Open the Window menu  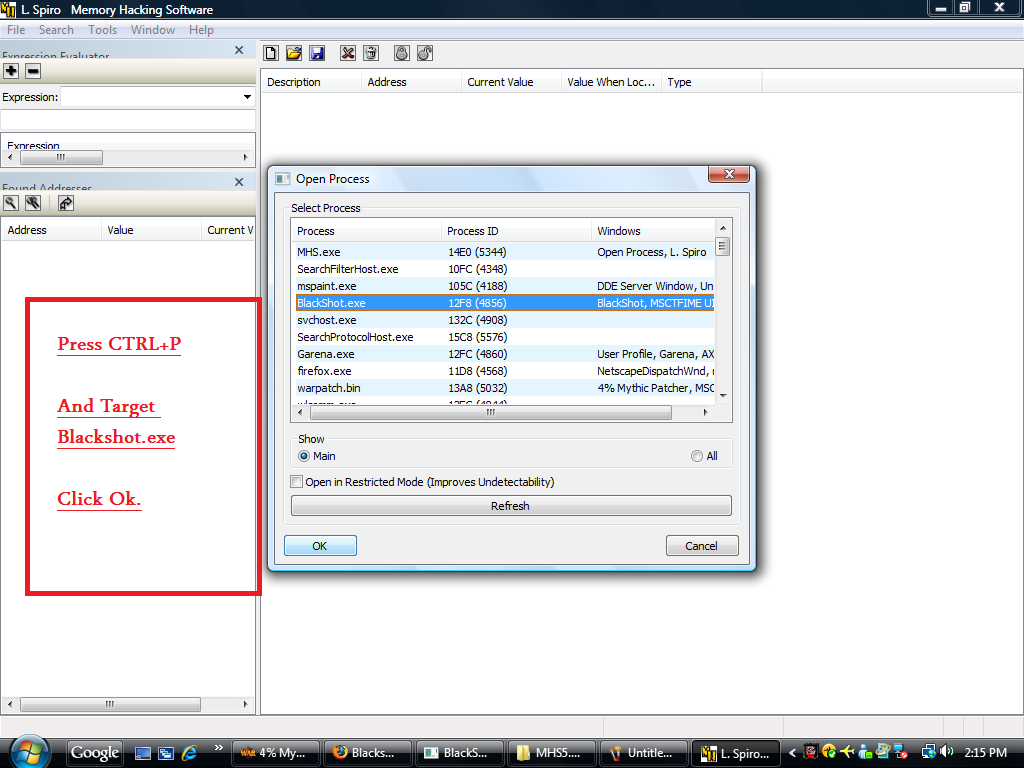click(153, 30)
